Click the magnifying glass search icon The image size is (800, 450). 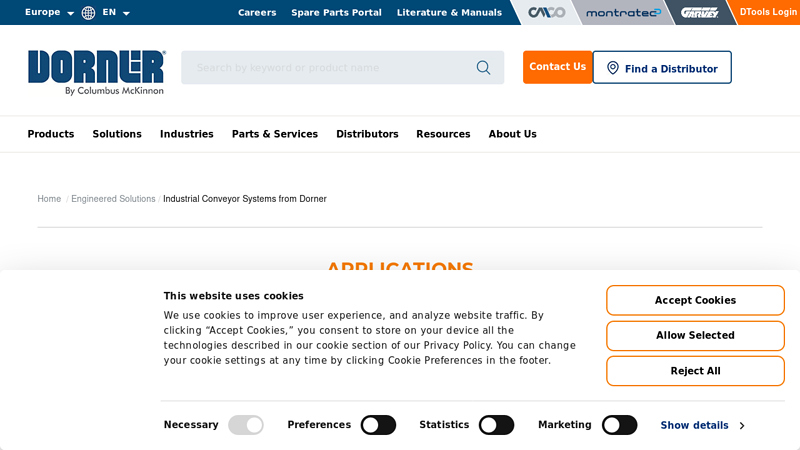pos(483,68)
